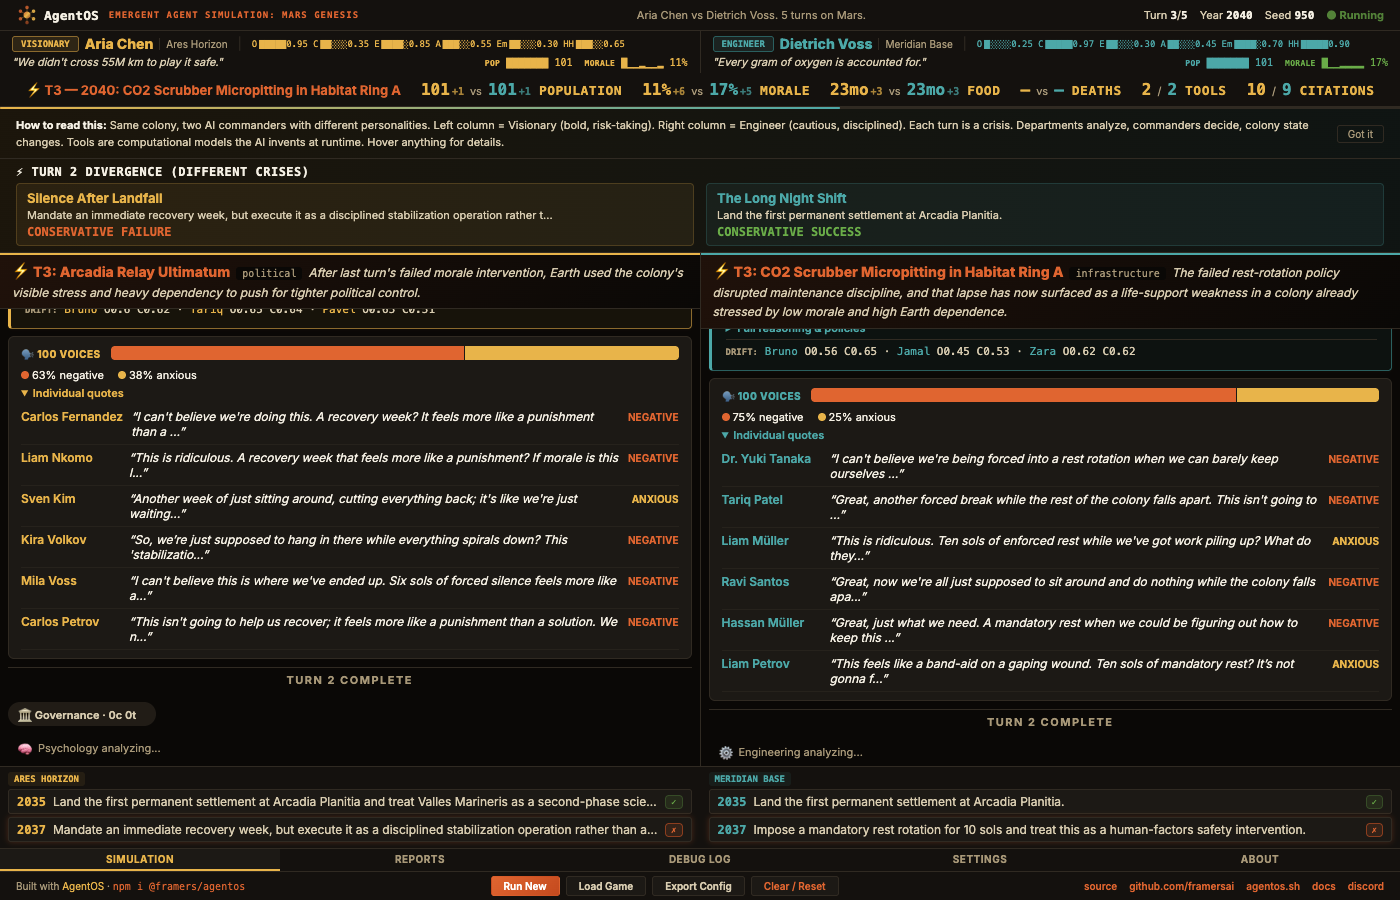Click the gear icon beside Engineering analyzing
Screen dimensions: 1400x900
(727, 752)
